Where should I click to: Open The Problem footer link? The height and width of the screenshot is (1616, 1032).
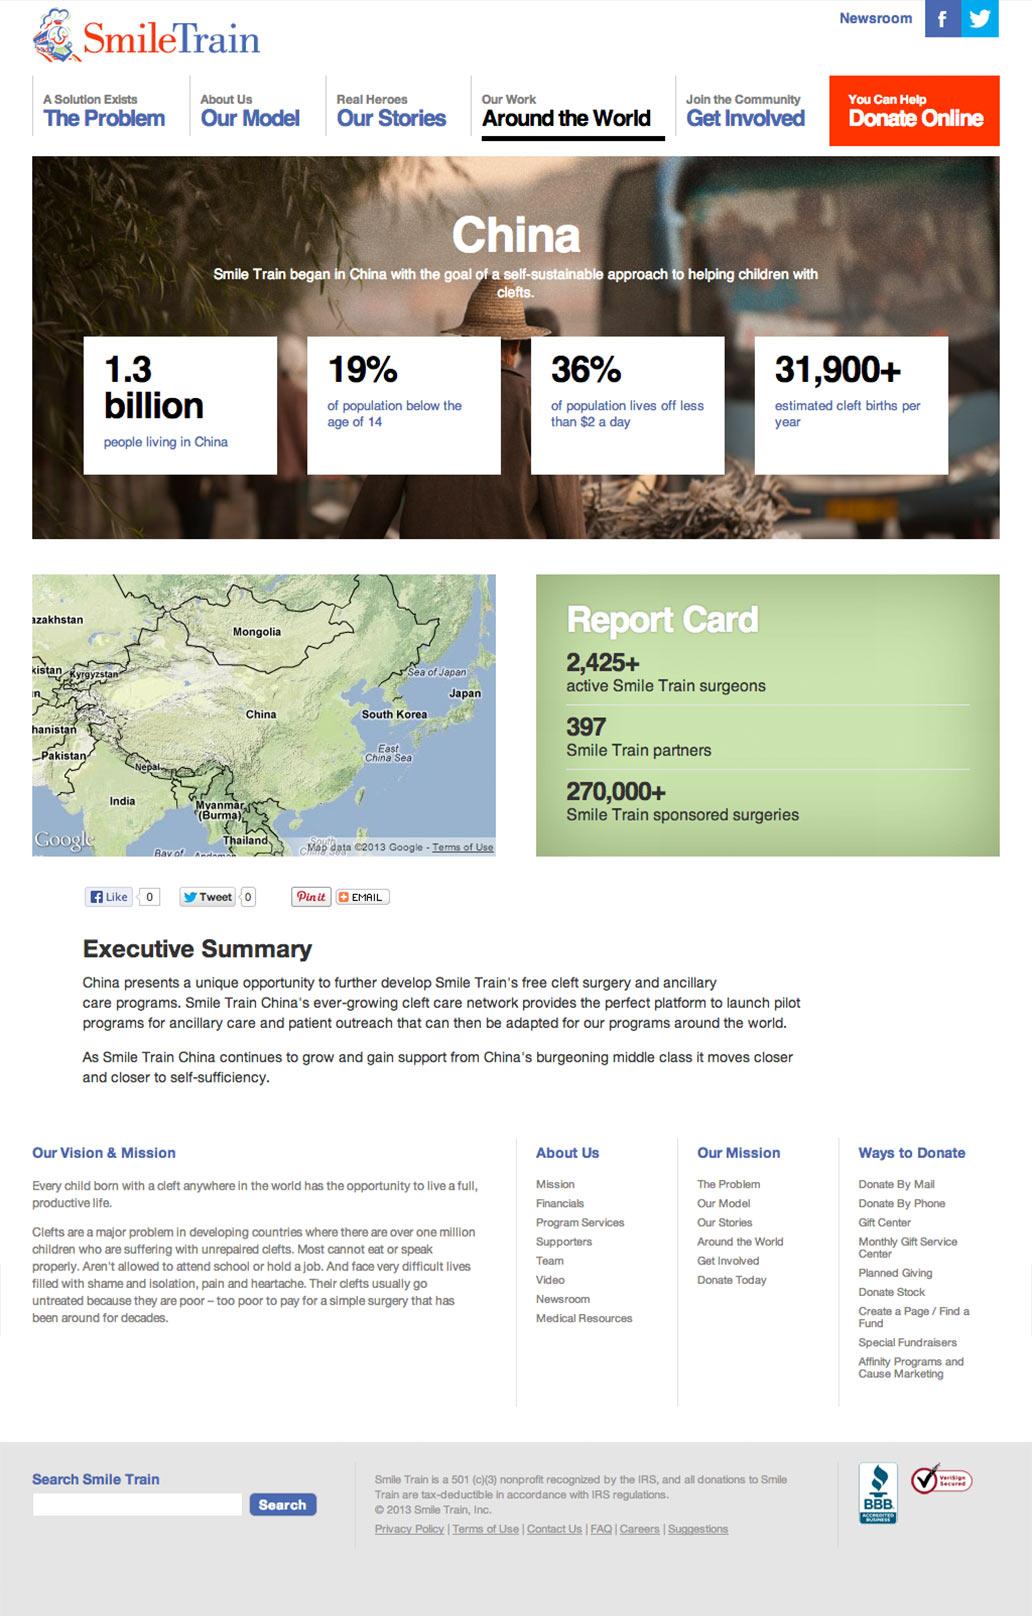728,1184
